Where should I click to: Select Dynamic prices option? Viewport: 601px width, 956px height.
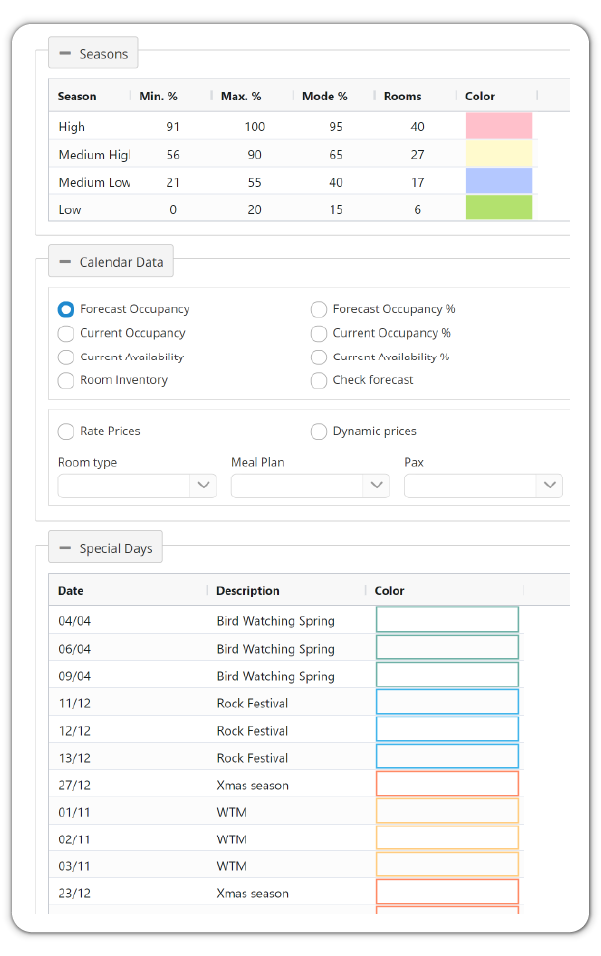coord(319,432)
